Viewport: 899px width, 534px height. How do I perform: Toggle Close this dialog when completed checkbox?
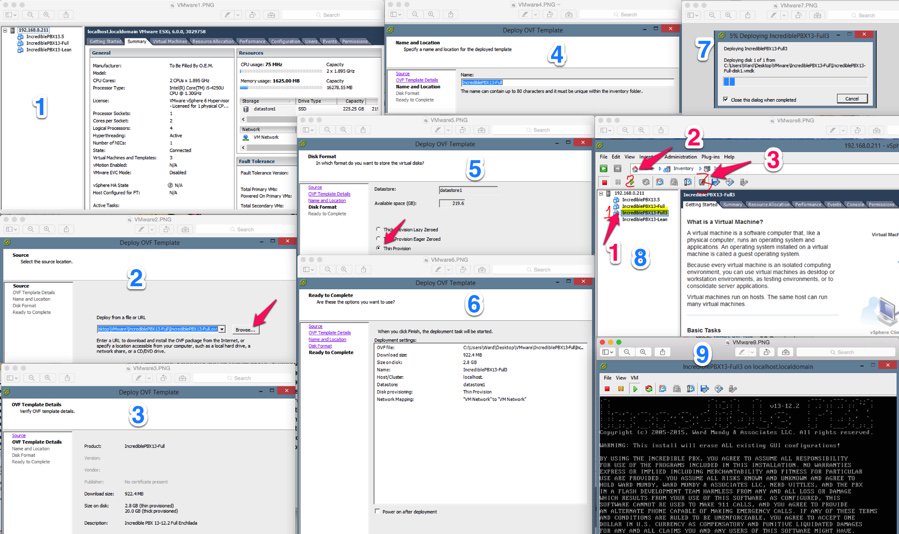tap(725, 99)
